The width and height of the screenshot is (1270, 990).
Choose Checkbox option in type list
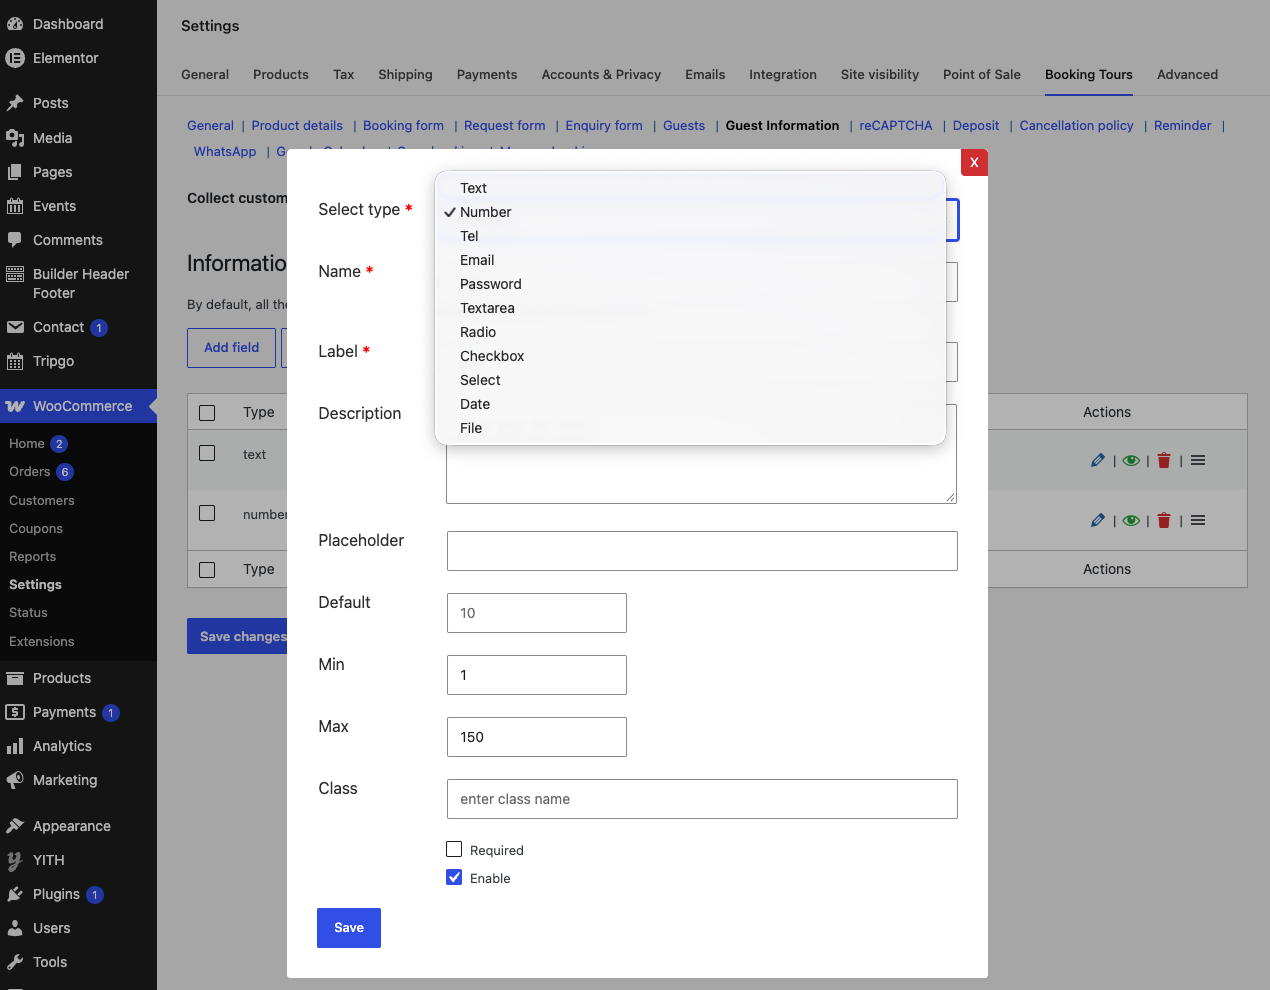pyautogui.click(x=690, y=356)
